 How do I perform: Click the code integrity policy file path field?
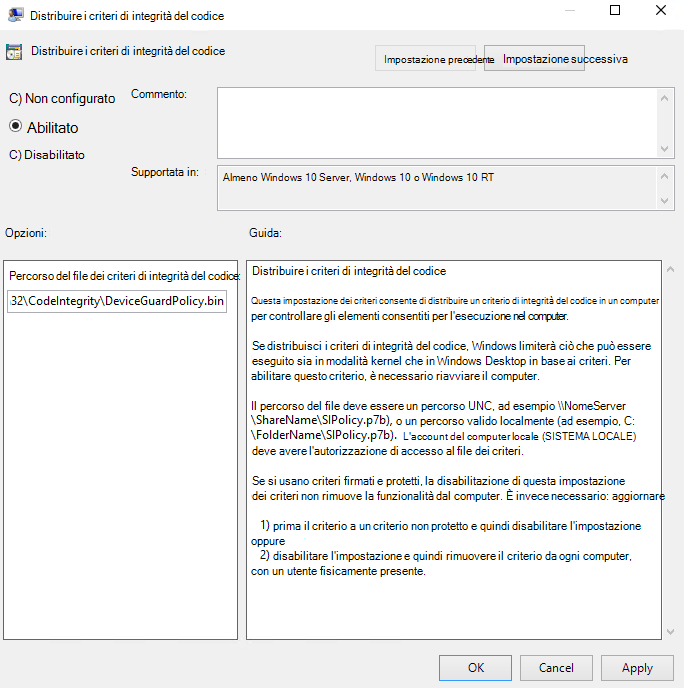tap(117, 301)
